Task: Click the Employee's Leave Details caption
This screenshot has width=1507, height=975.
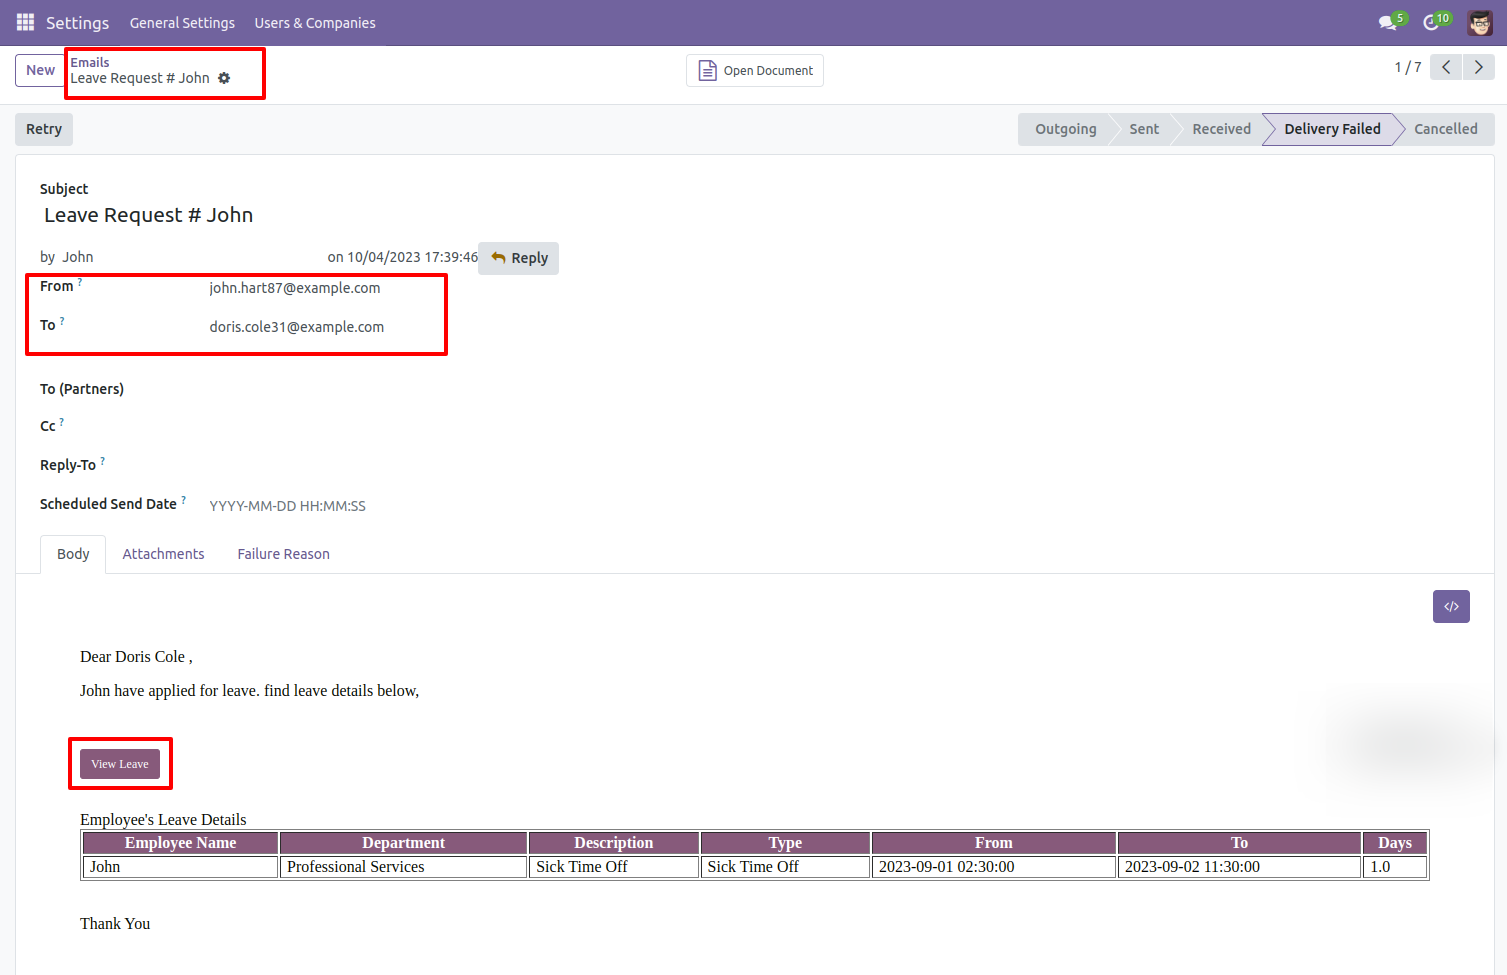Action: tap(163, 820)
